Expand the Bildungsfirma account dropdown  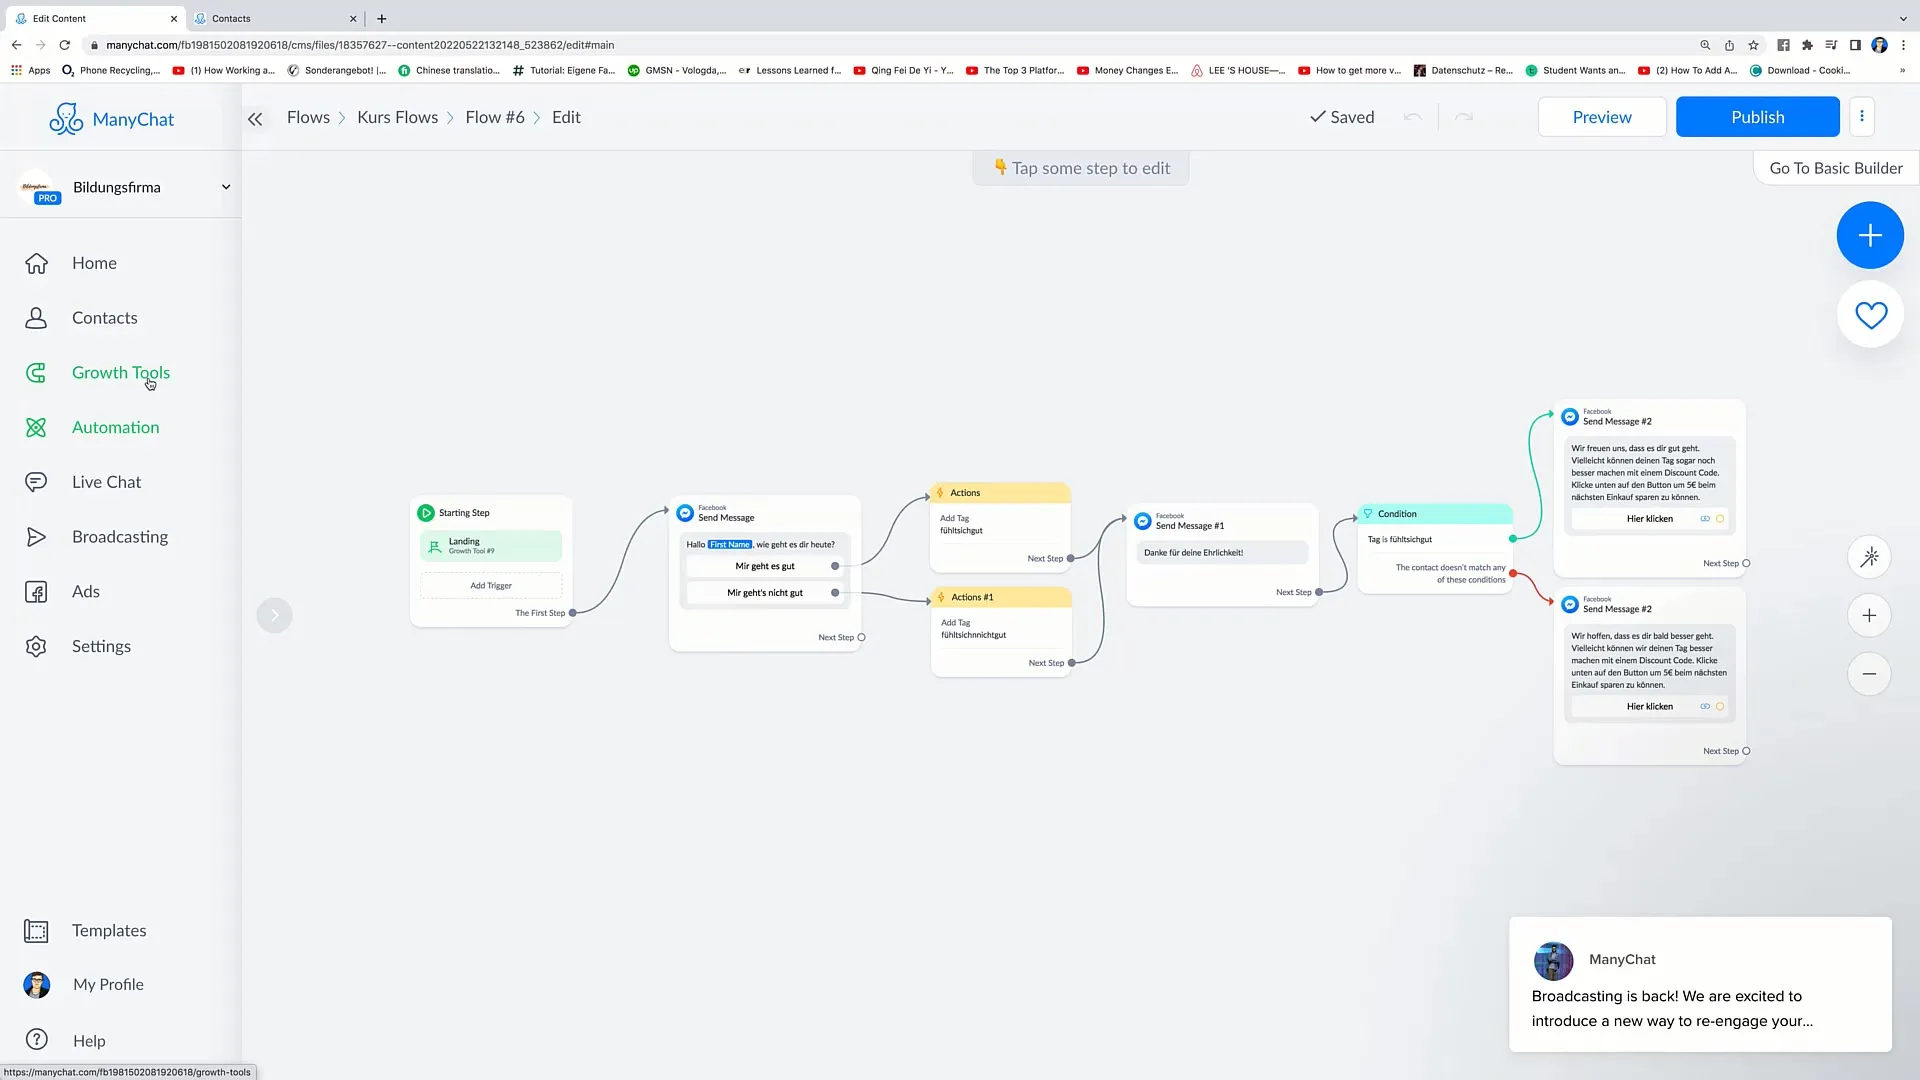[x=226, y=187]
